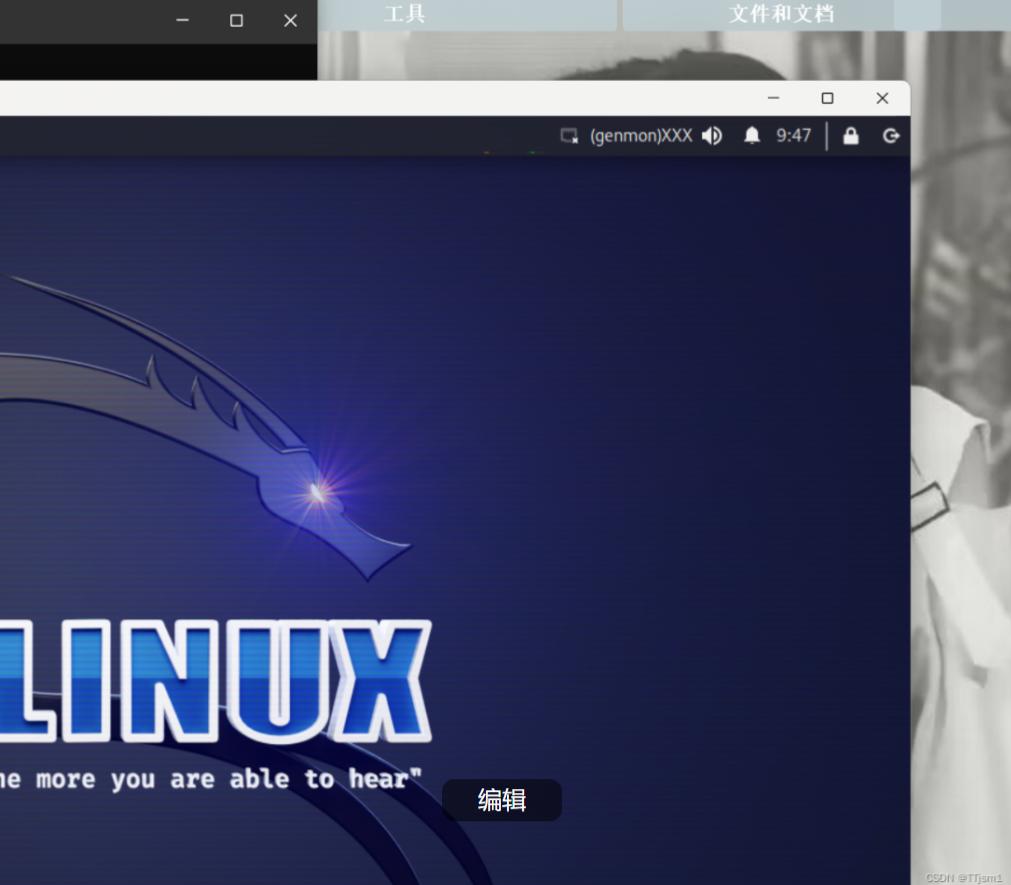This screenshot has height=885, width=1011.
Task: Minimize the Kali VM window
Action: coord(774,98)
